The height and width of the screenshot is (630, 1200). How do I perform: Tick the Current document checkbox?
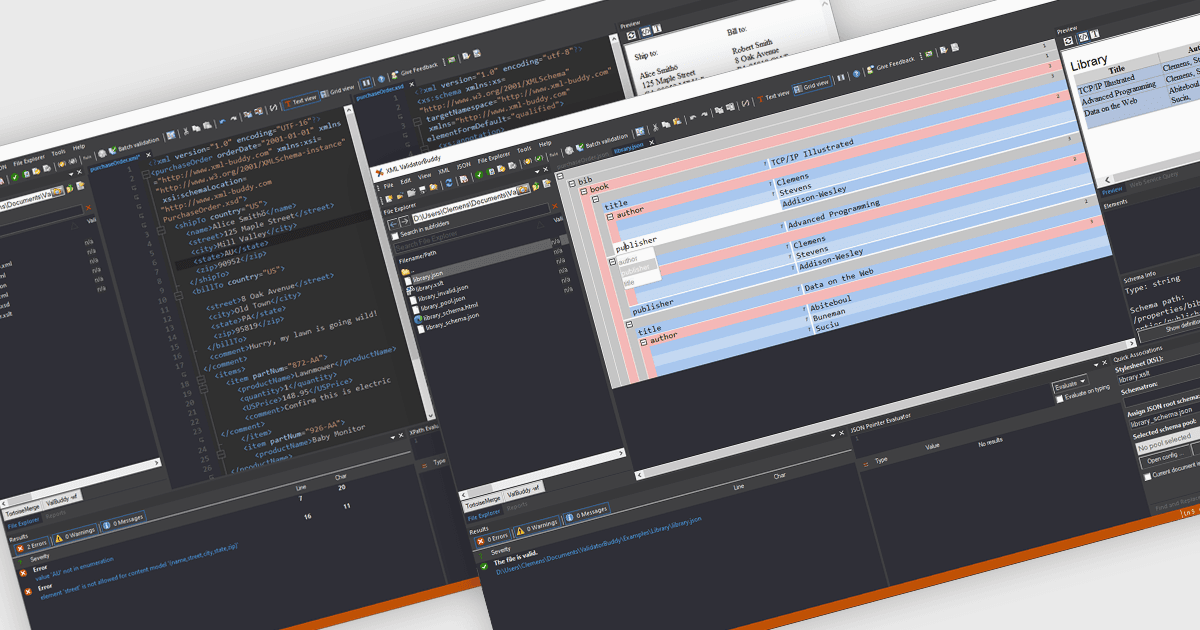point(1148,477)
